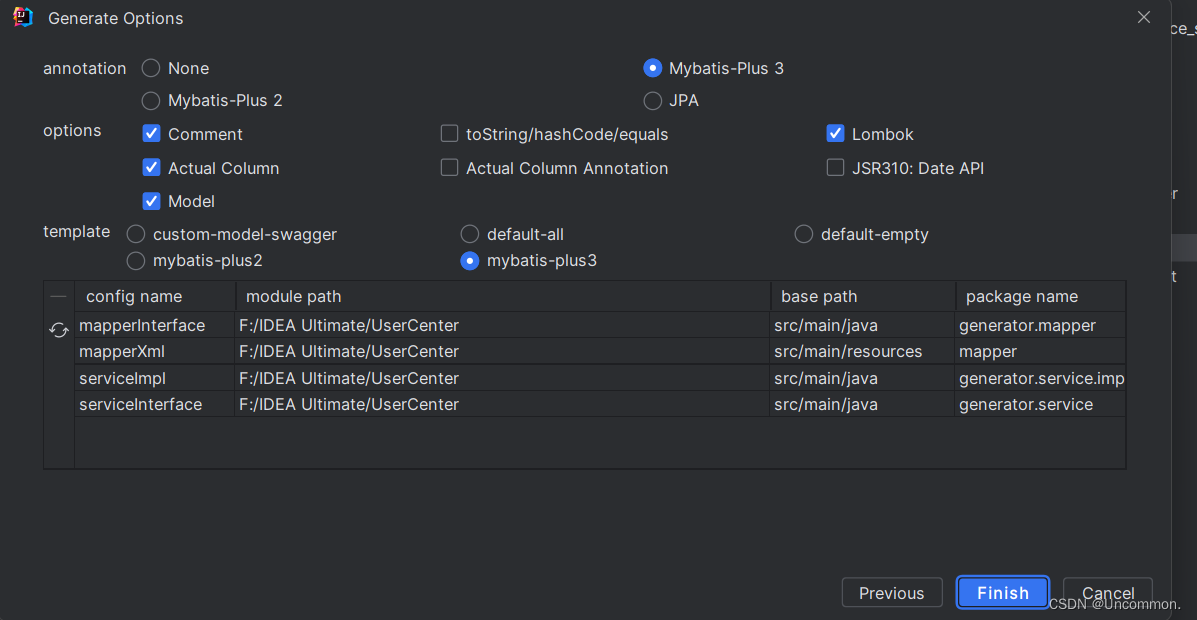Viewport: 1197px width, 620px height.
Task: Click the refresh icon beside the config table
Action: pyautogui.click(x=59, y=330)
